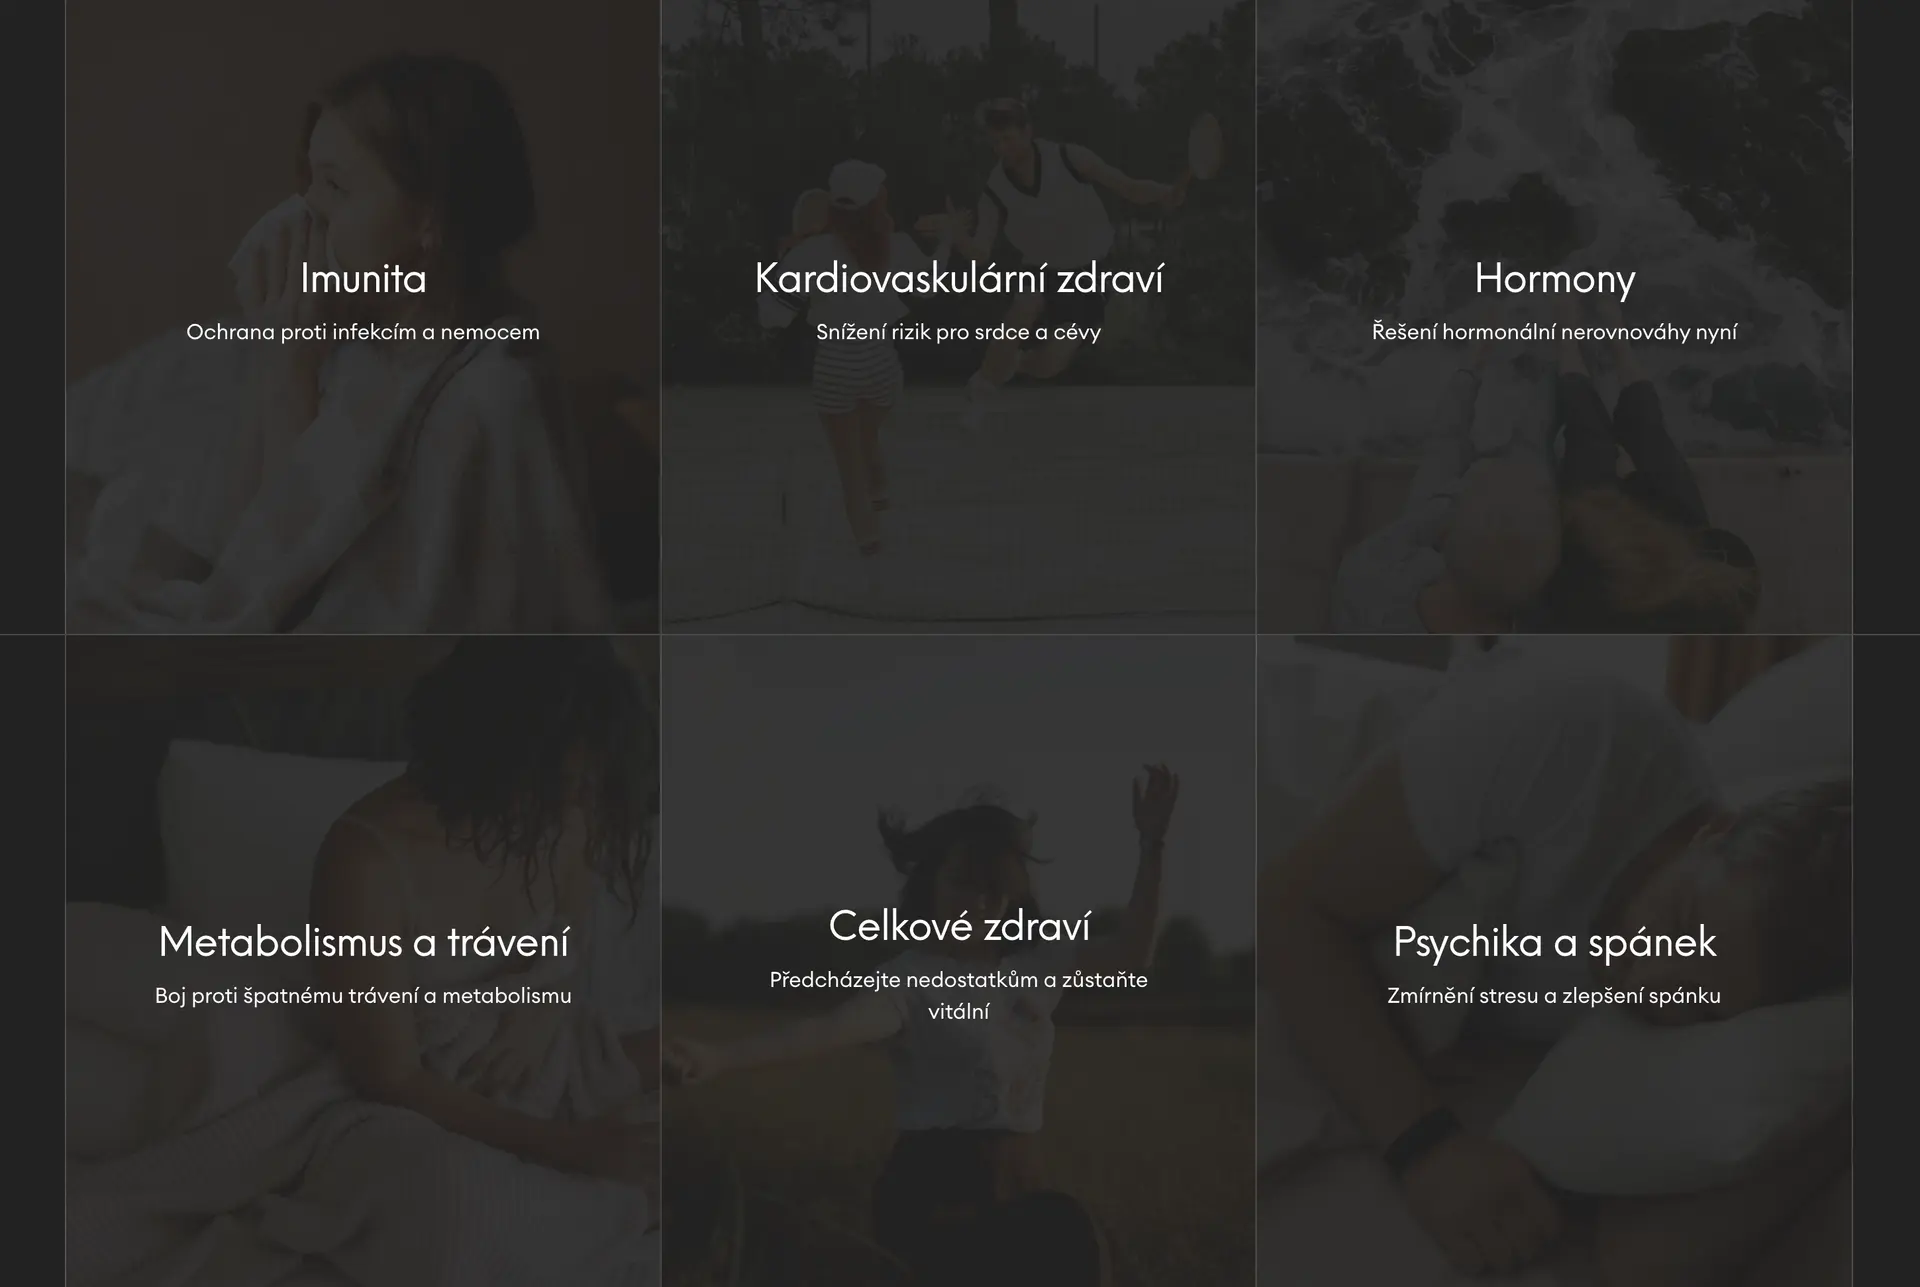Select the Hormony category heading
This screenshot has height=1287, width=1920.
pos(1554,279)
